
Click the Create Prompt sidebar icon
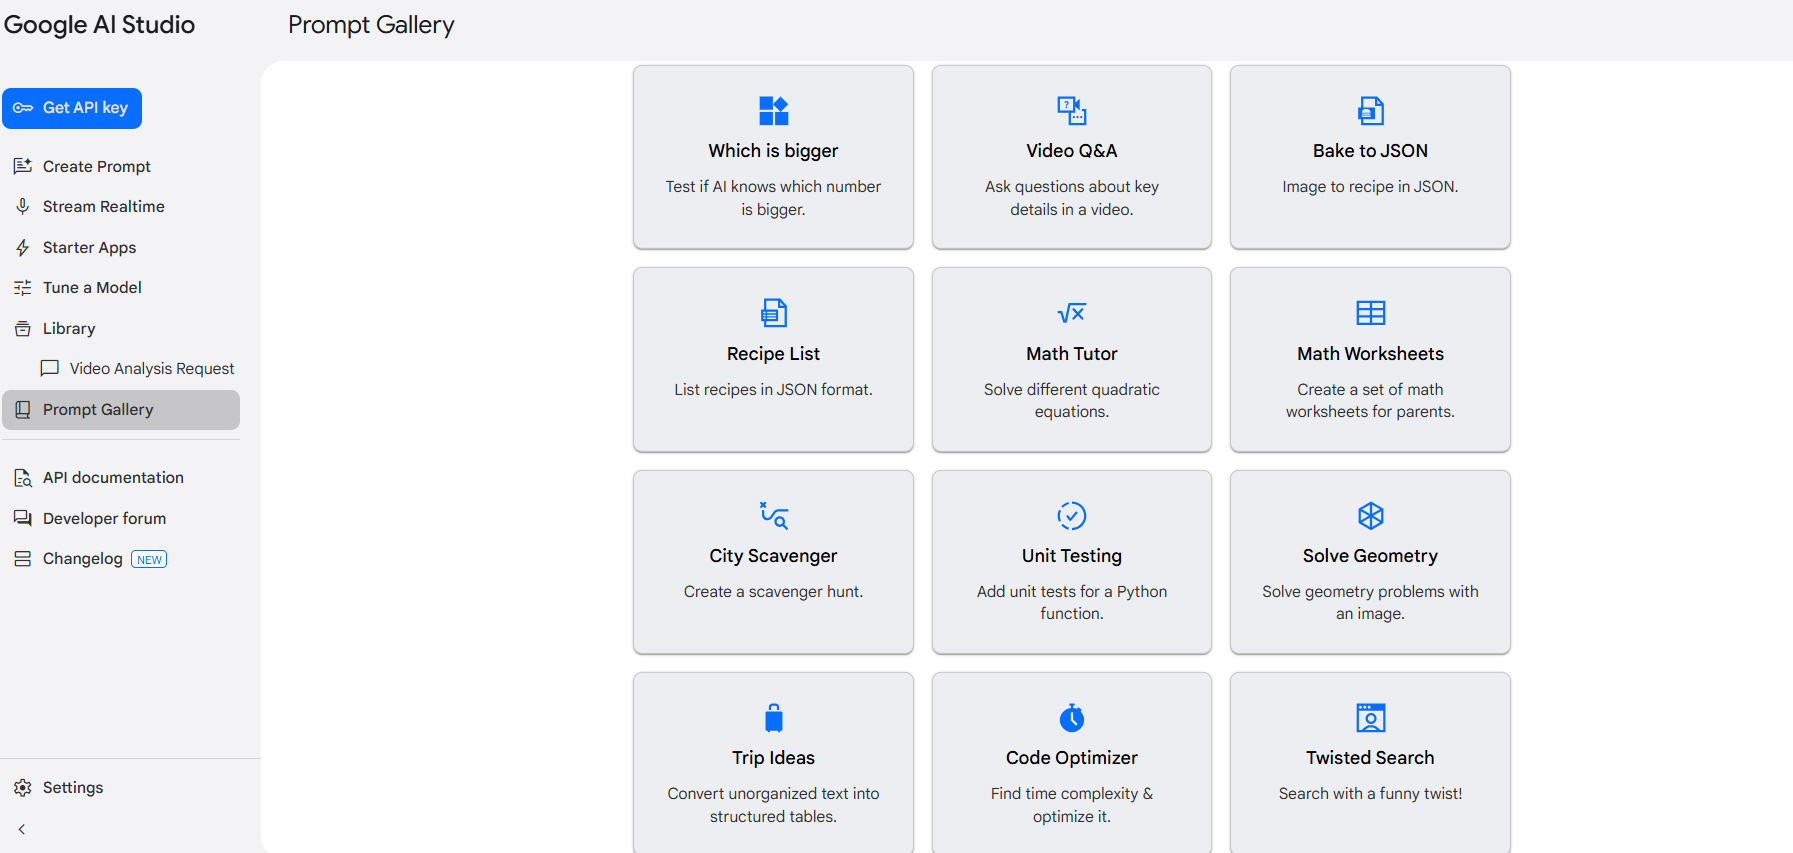[x=23, y=166]
